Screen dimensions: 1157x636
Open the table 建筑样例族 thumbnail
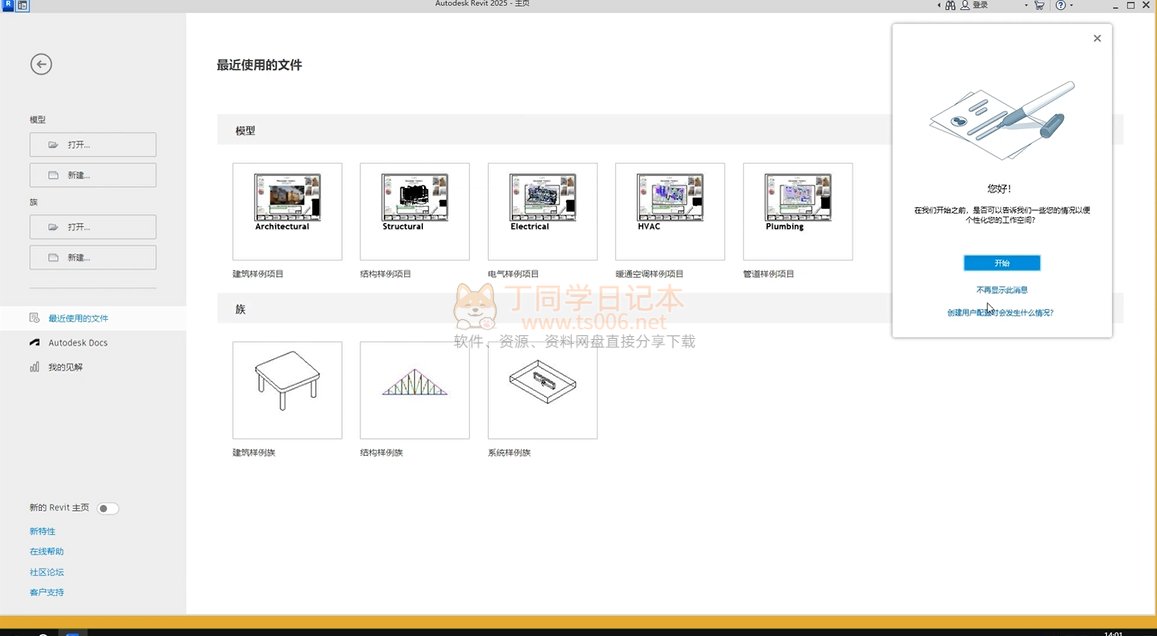[x=287, y=390]
